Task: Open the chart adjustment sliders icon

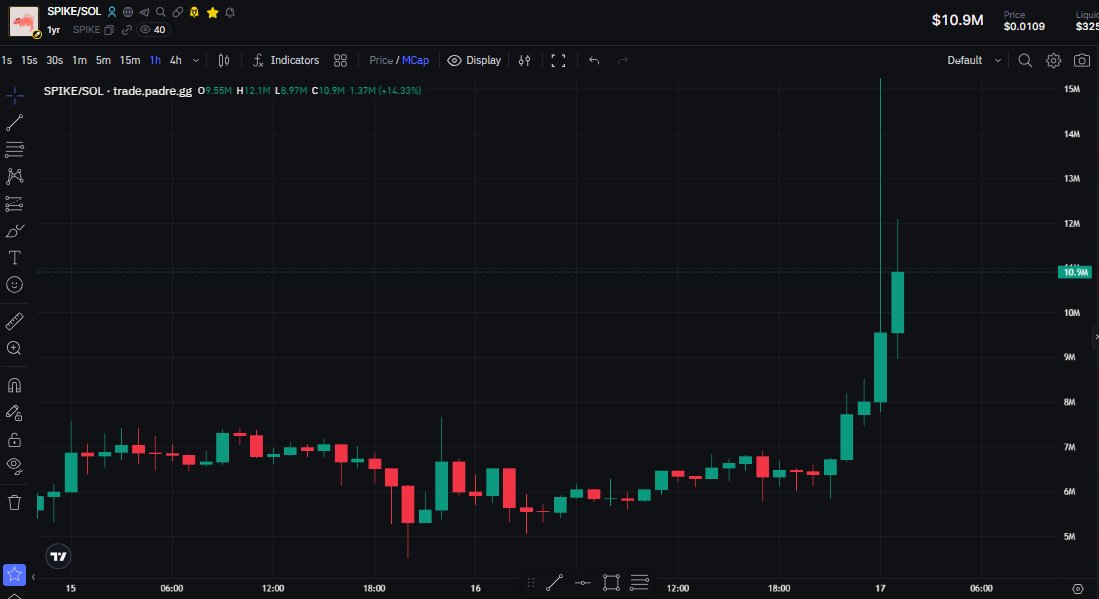Action: click(524, 61)
